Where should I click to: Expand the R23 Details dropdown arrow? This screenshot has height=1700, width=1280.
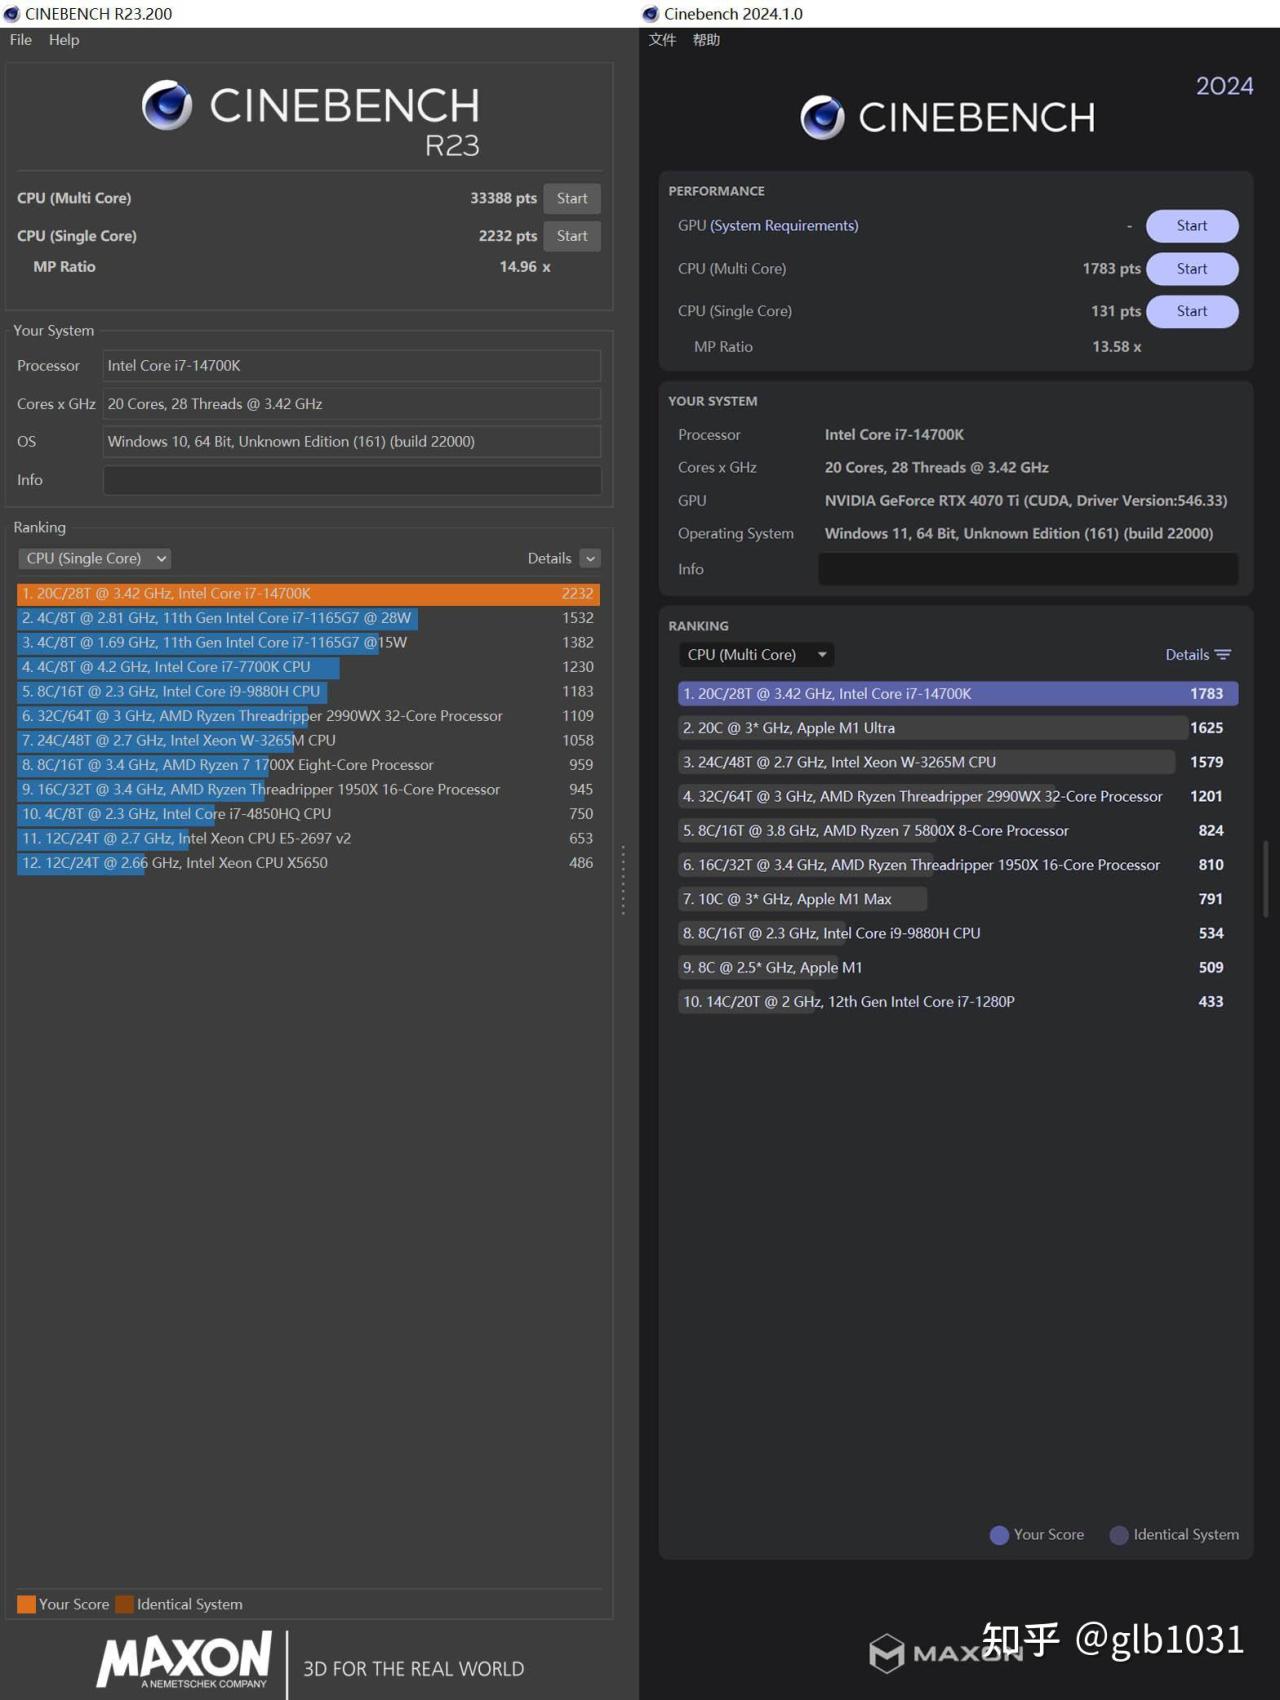[590, 558]
